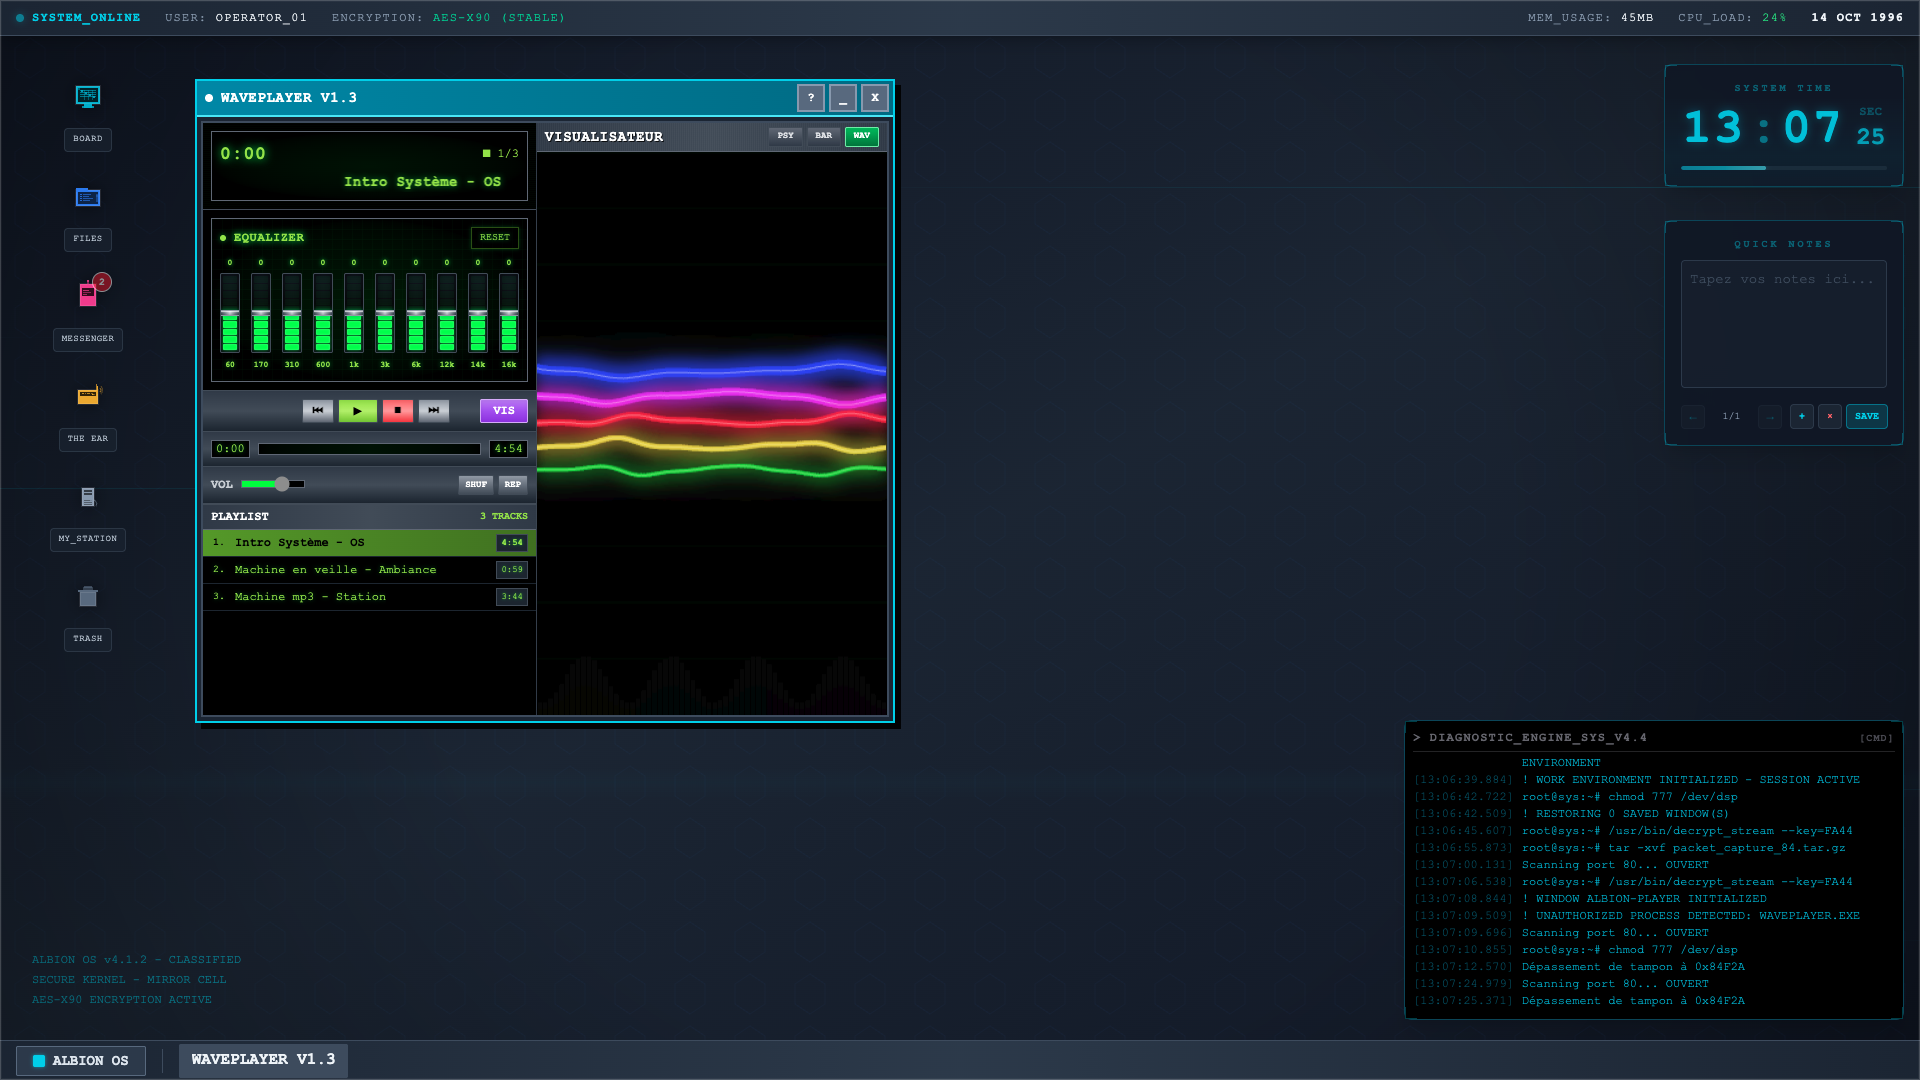Open the Board desktop icon
The height and width of the screenshot is (1080, 1920).
click(88, 97)
